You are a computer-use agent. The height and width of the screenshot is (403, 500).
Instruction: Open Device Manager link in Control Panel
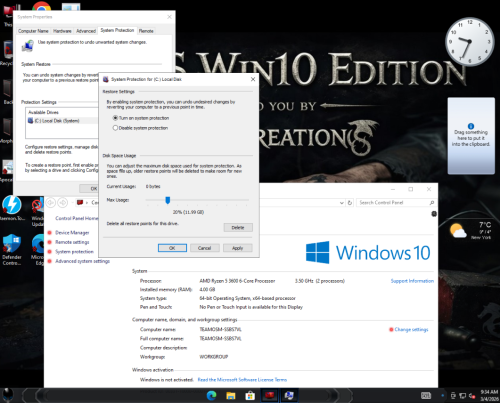pyautogui.click(x=72, y=233)
